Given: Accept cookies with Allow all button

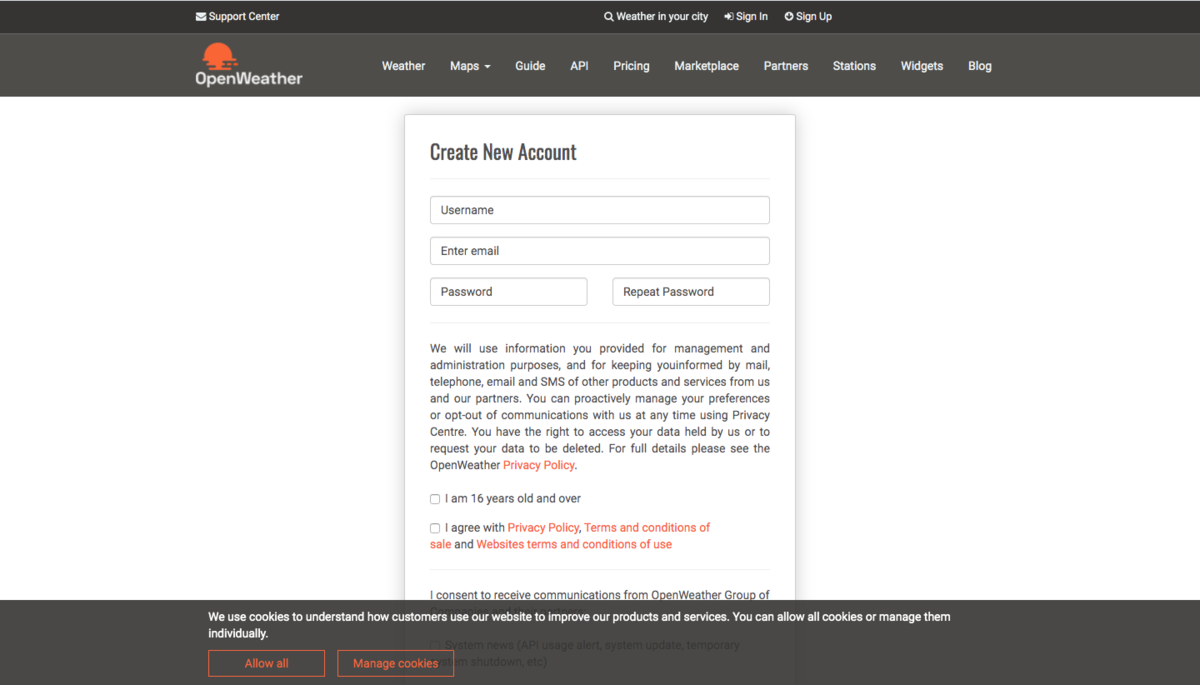Looking at the screenshot, I should (x=266, y=663).
